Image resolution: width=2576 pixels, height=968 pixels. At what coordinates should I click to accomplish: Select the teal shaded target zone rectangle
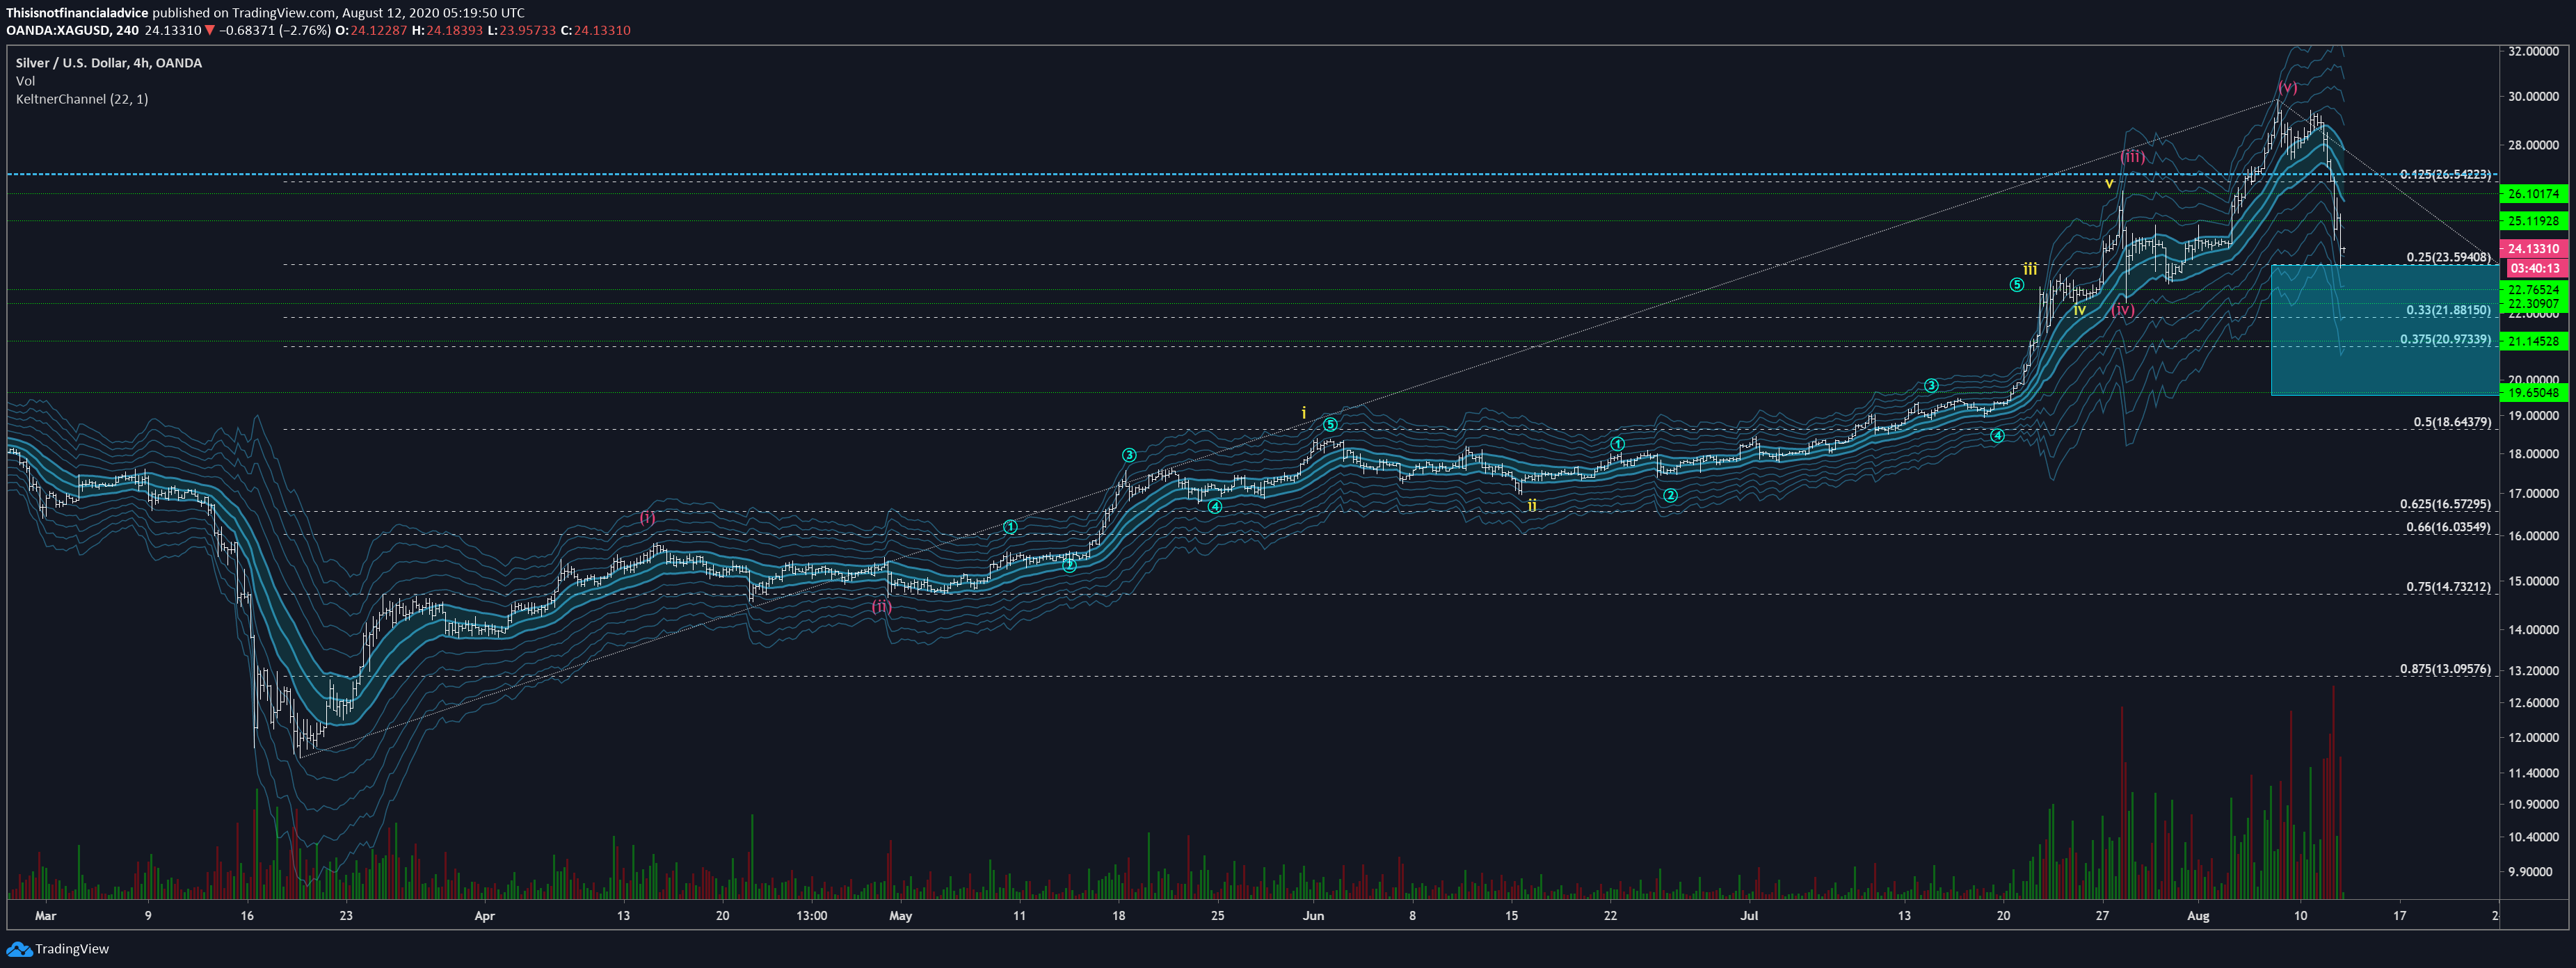(2384, 330)
